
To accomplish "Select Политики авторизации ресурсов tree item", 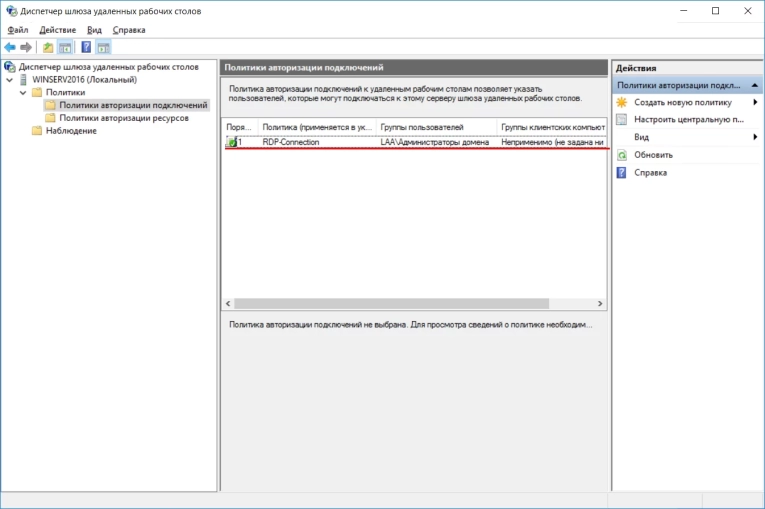I will [x=124, y=118].
